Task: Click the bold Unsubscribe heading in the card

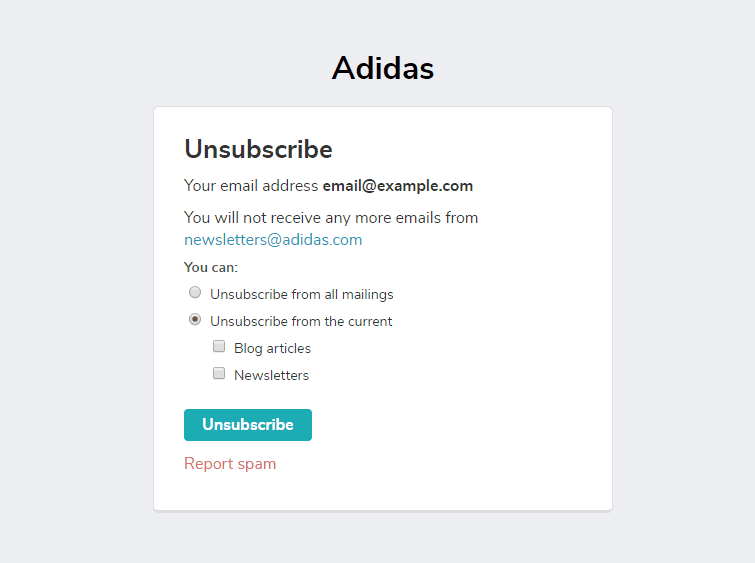Action: [x=258, y=149]
